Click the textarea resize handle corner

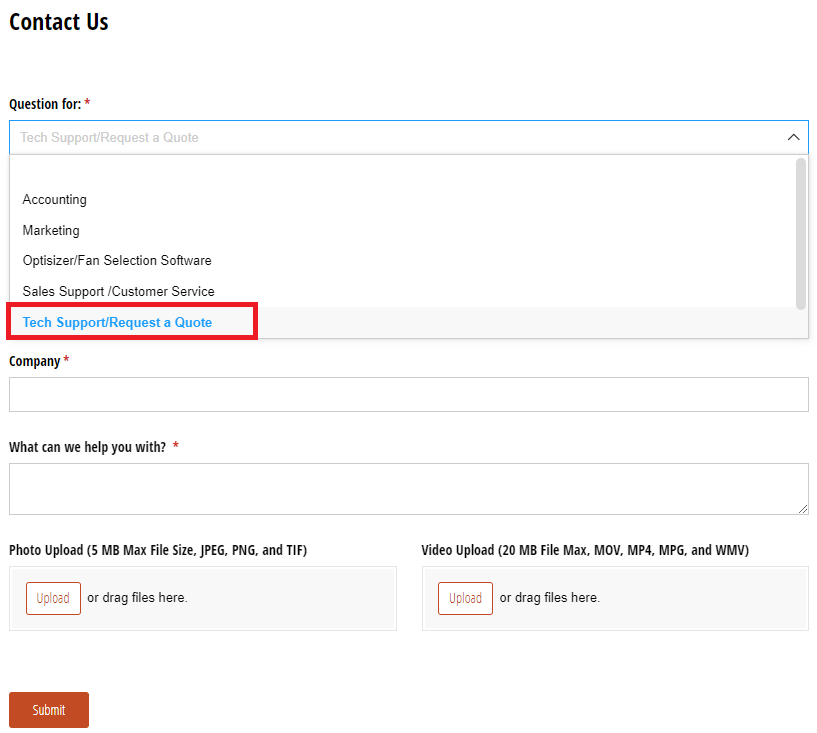[x=802, y=509]
